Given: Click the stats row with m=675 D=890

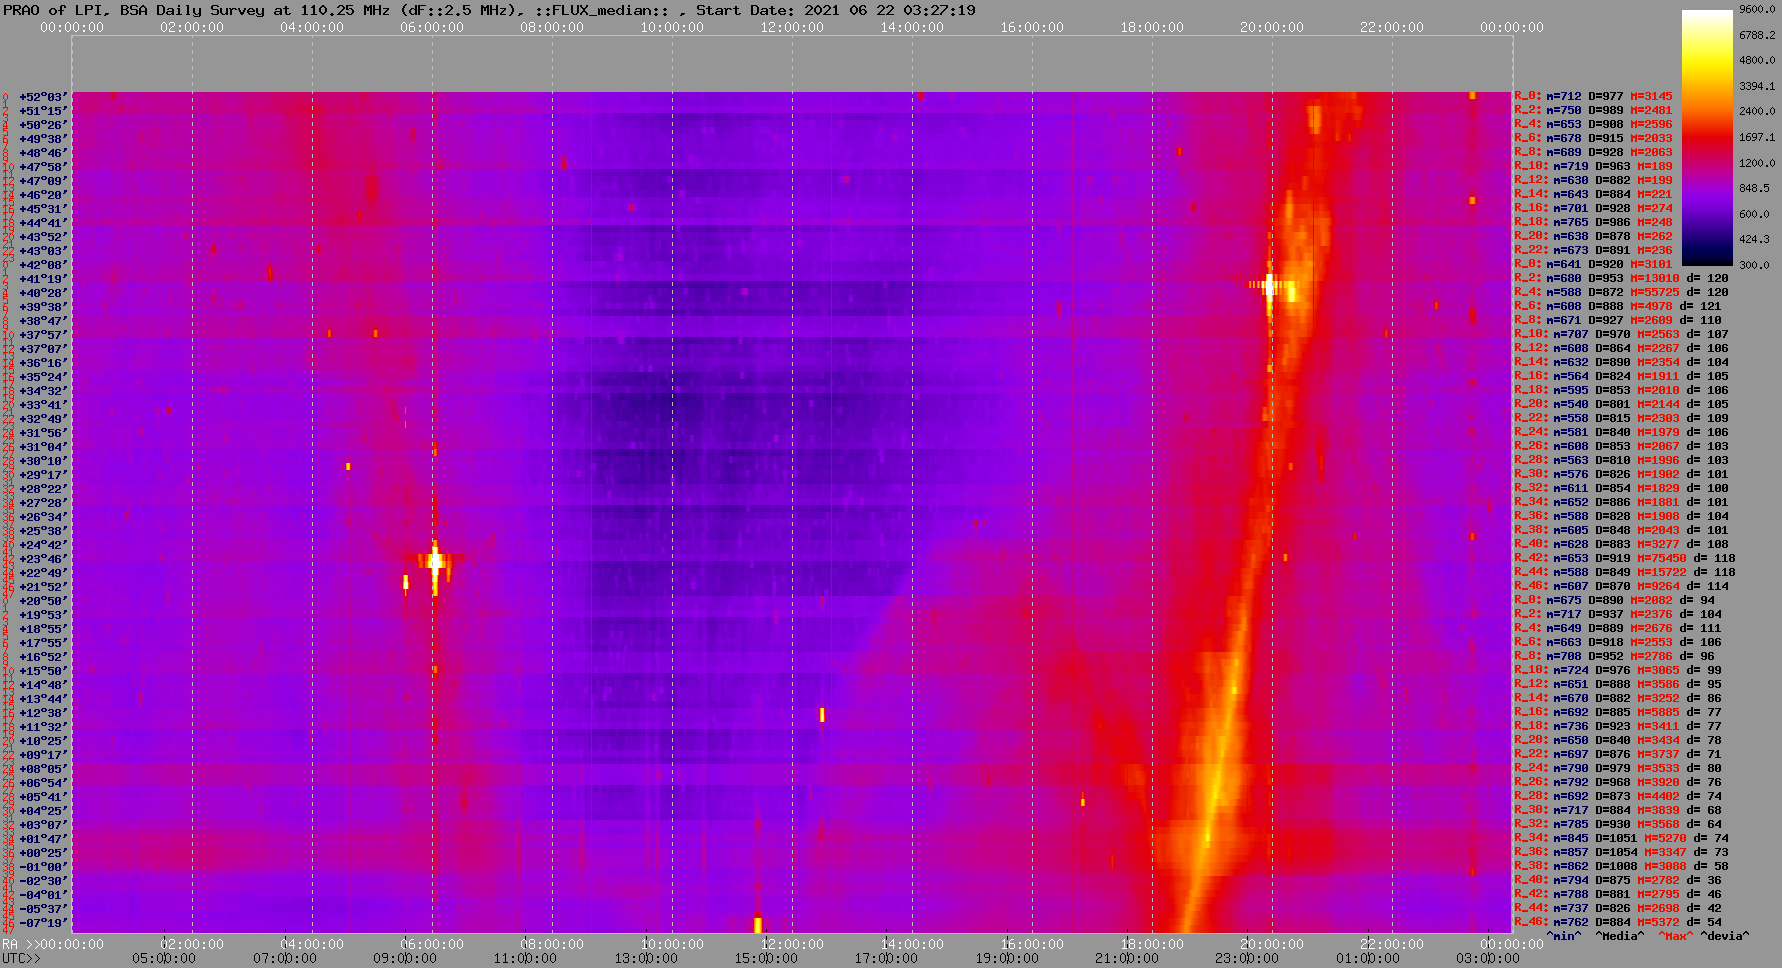Looking at the screenshot, I should tap(1614, 601).
